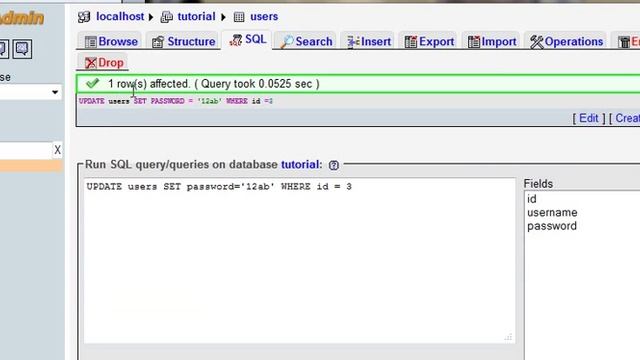Clear the sidebar filter with X
The image size is (640, 360).
(x=57, y=150)
